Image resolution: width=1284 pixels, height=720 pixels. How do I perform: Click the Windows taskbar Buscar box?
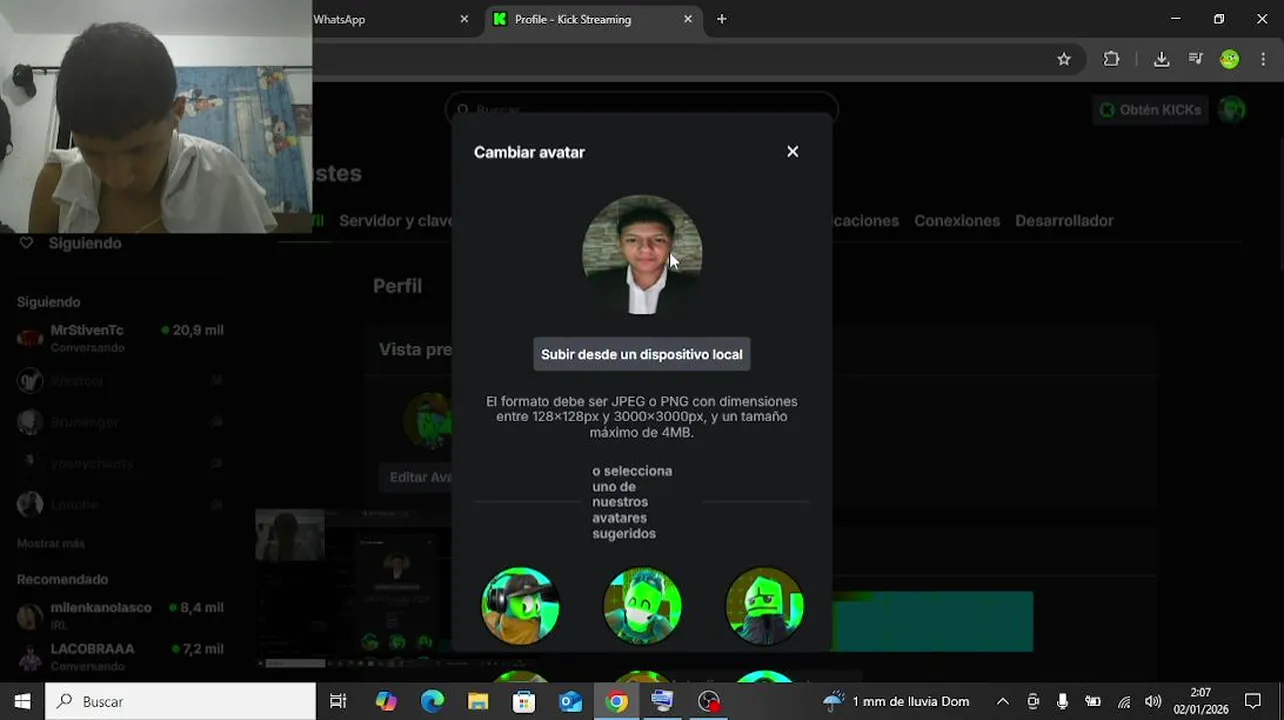[x=180, y=701]
